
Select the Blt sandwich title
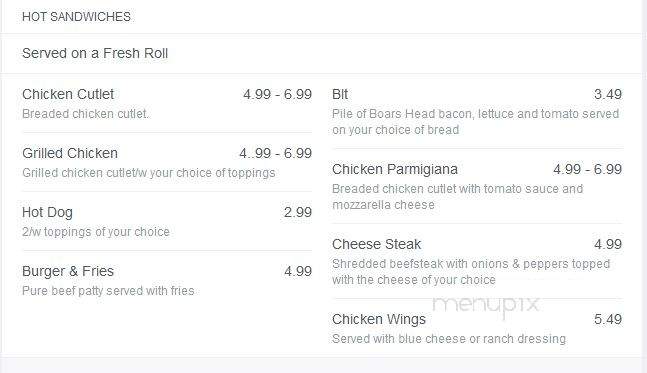[340, 94]
